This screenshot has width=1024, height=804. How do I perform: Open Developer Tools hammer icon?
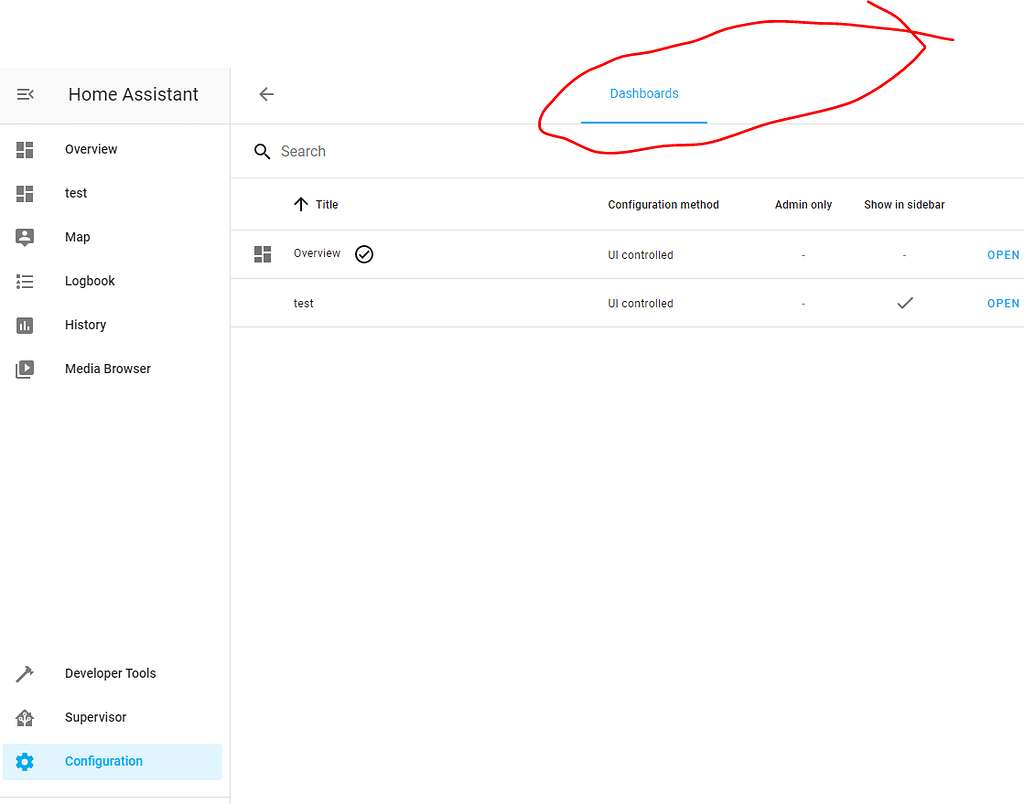[x=25, y=674]
